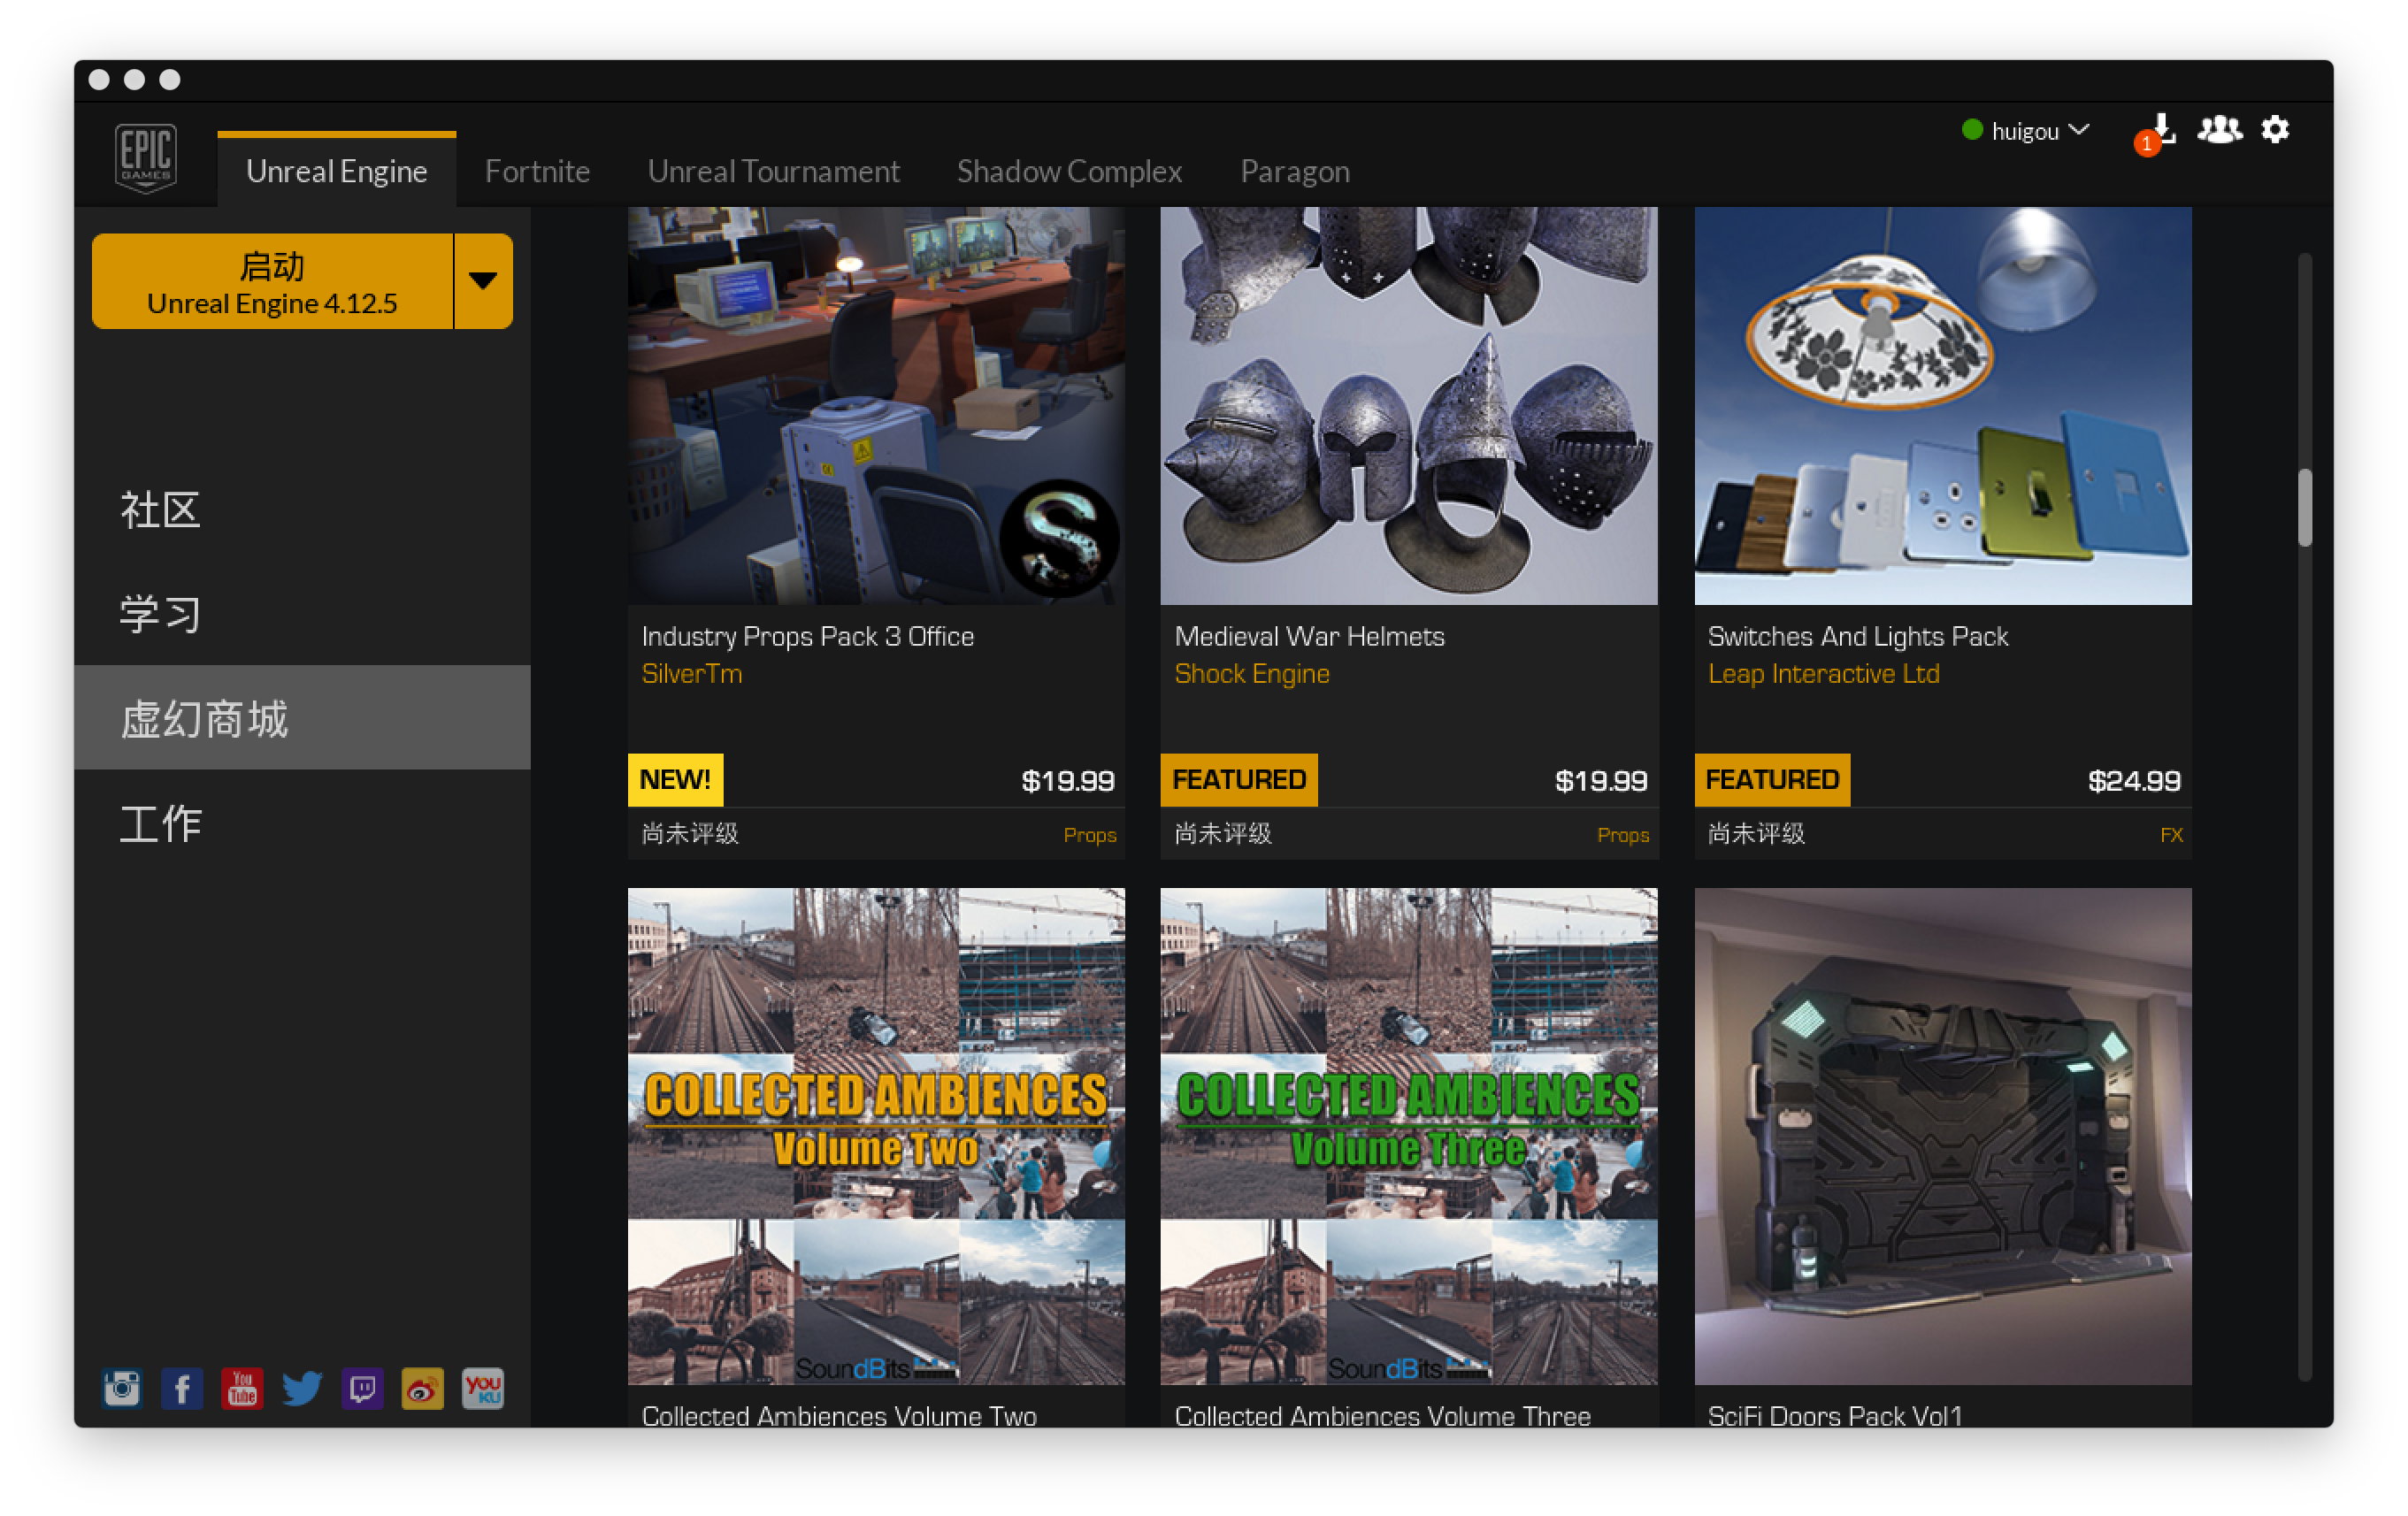
Task: Launch Unreal Engine 4.12.5
Action: pyautogui.click(x=272, y=281)
